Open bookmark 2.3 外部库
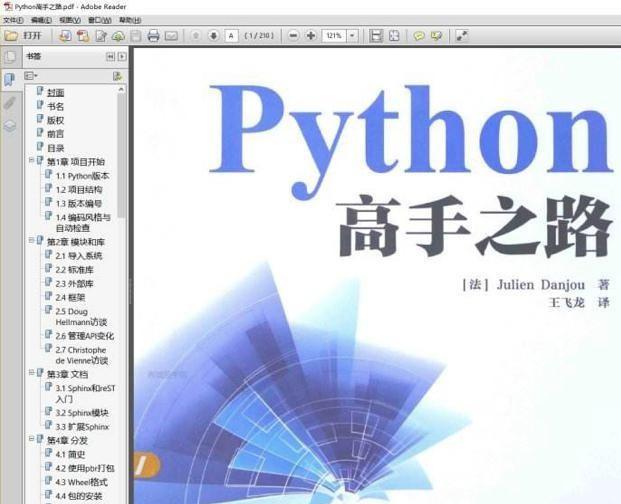This screenshot has width=621, height=504. [74, 283]
